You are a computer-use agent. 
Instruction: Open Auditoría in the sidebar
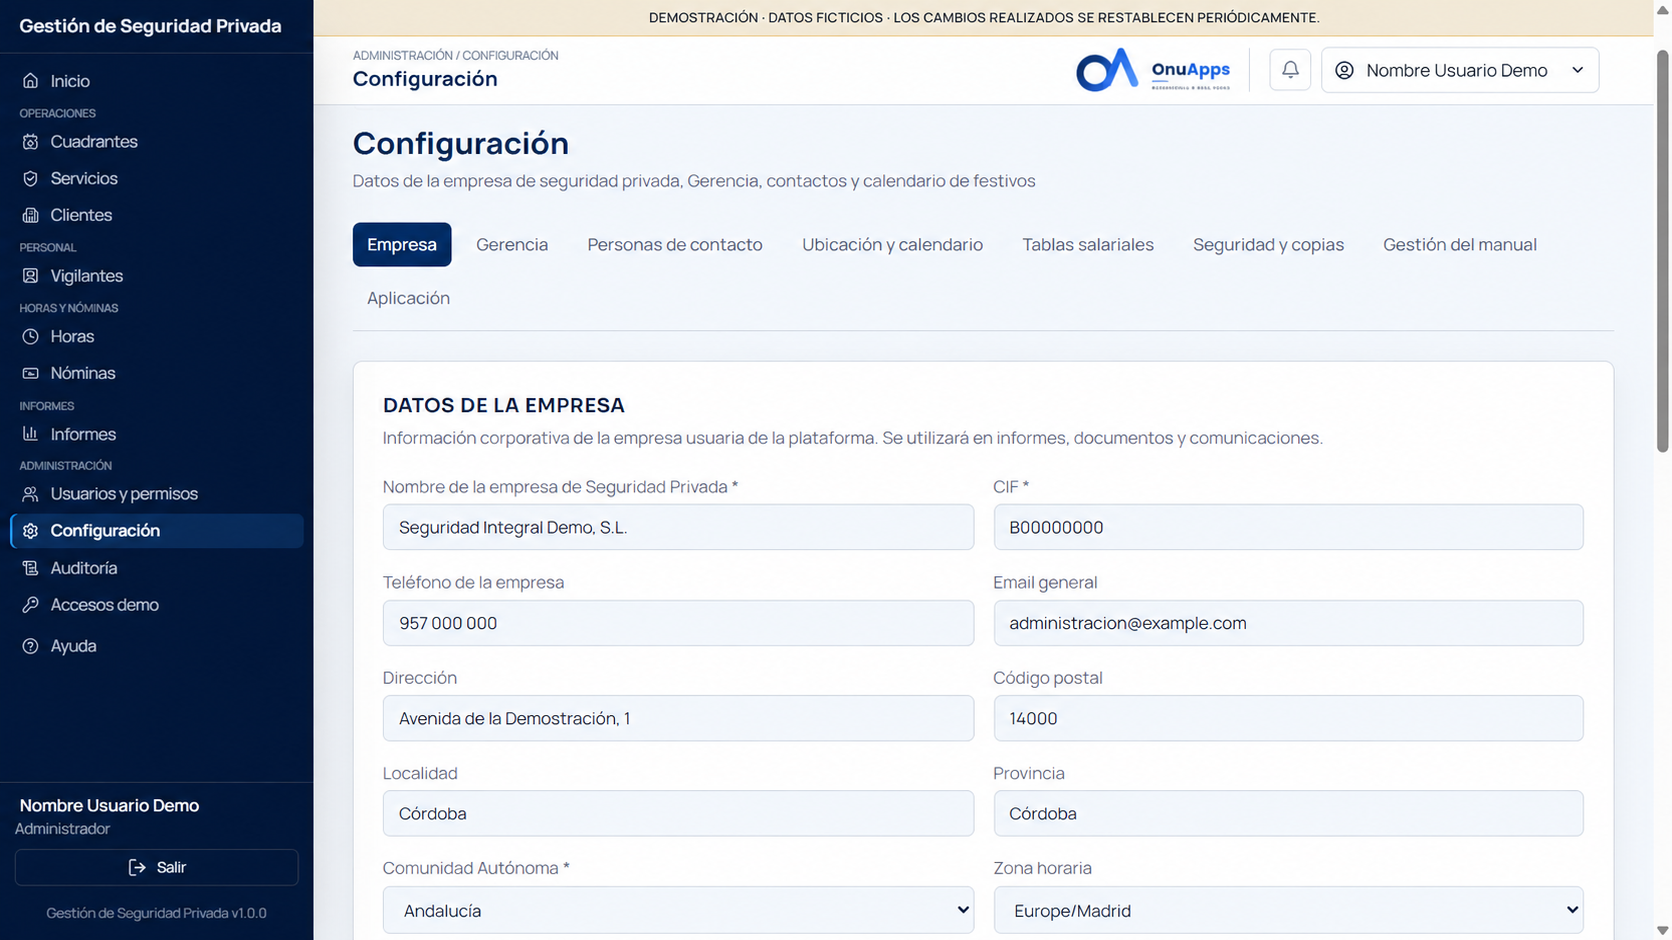(x=157, y=568)
